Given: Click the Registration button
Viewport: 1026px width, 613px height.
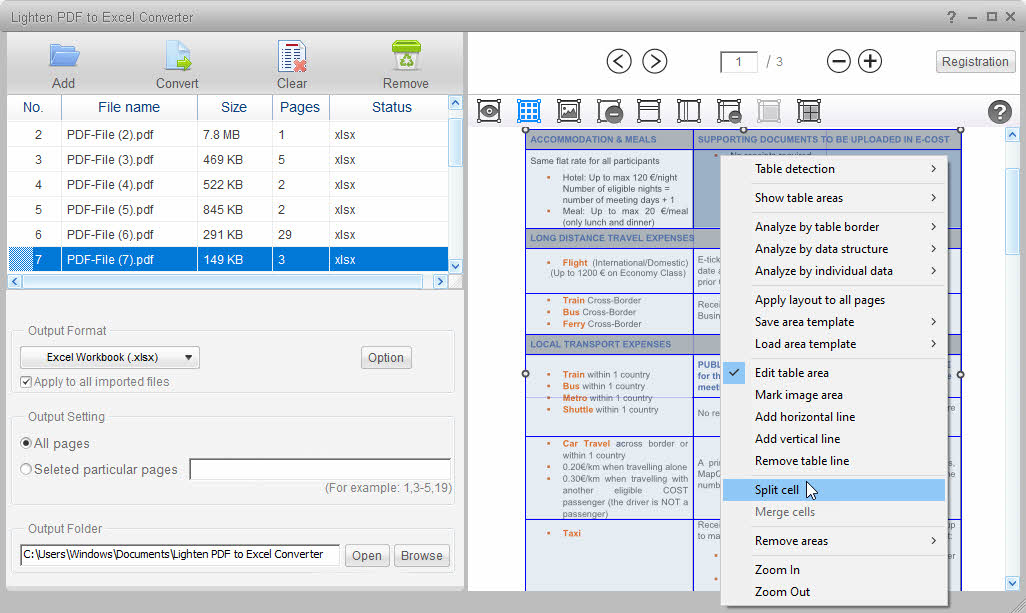Looking at the screenshot, I should coord(975,61).
